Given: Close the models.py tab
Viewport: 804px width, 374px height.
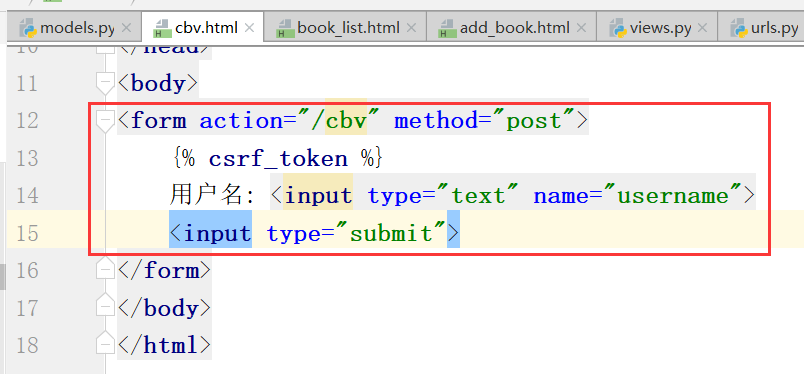Looking at the screenshot, I should tap(127, 28).
